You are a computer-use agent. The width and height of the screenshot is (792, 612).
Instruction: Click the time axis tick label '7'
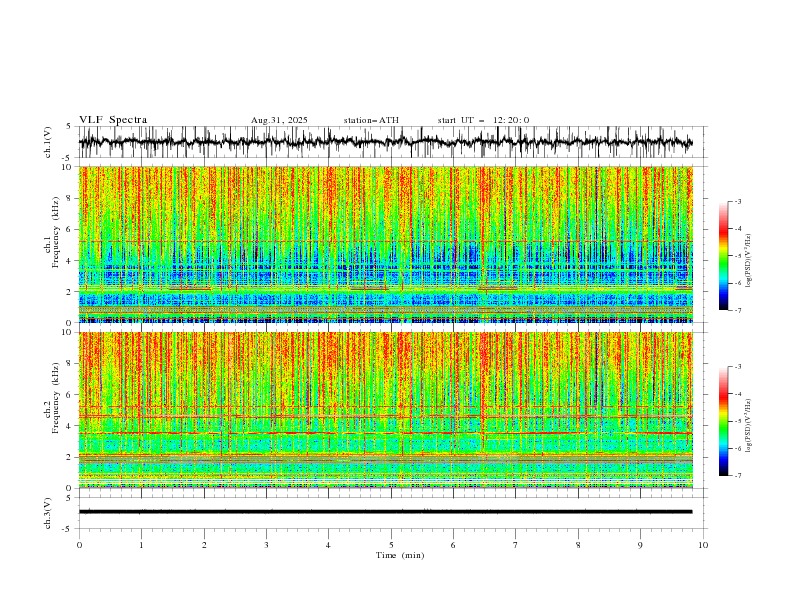pyautogui.click(x=516, y=545)
